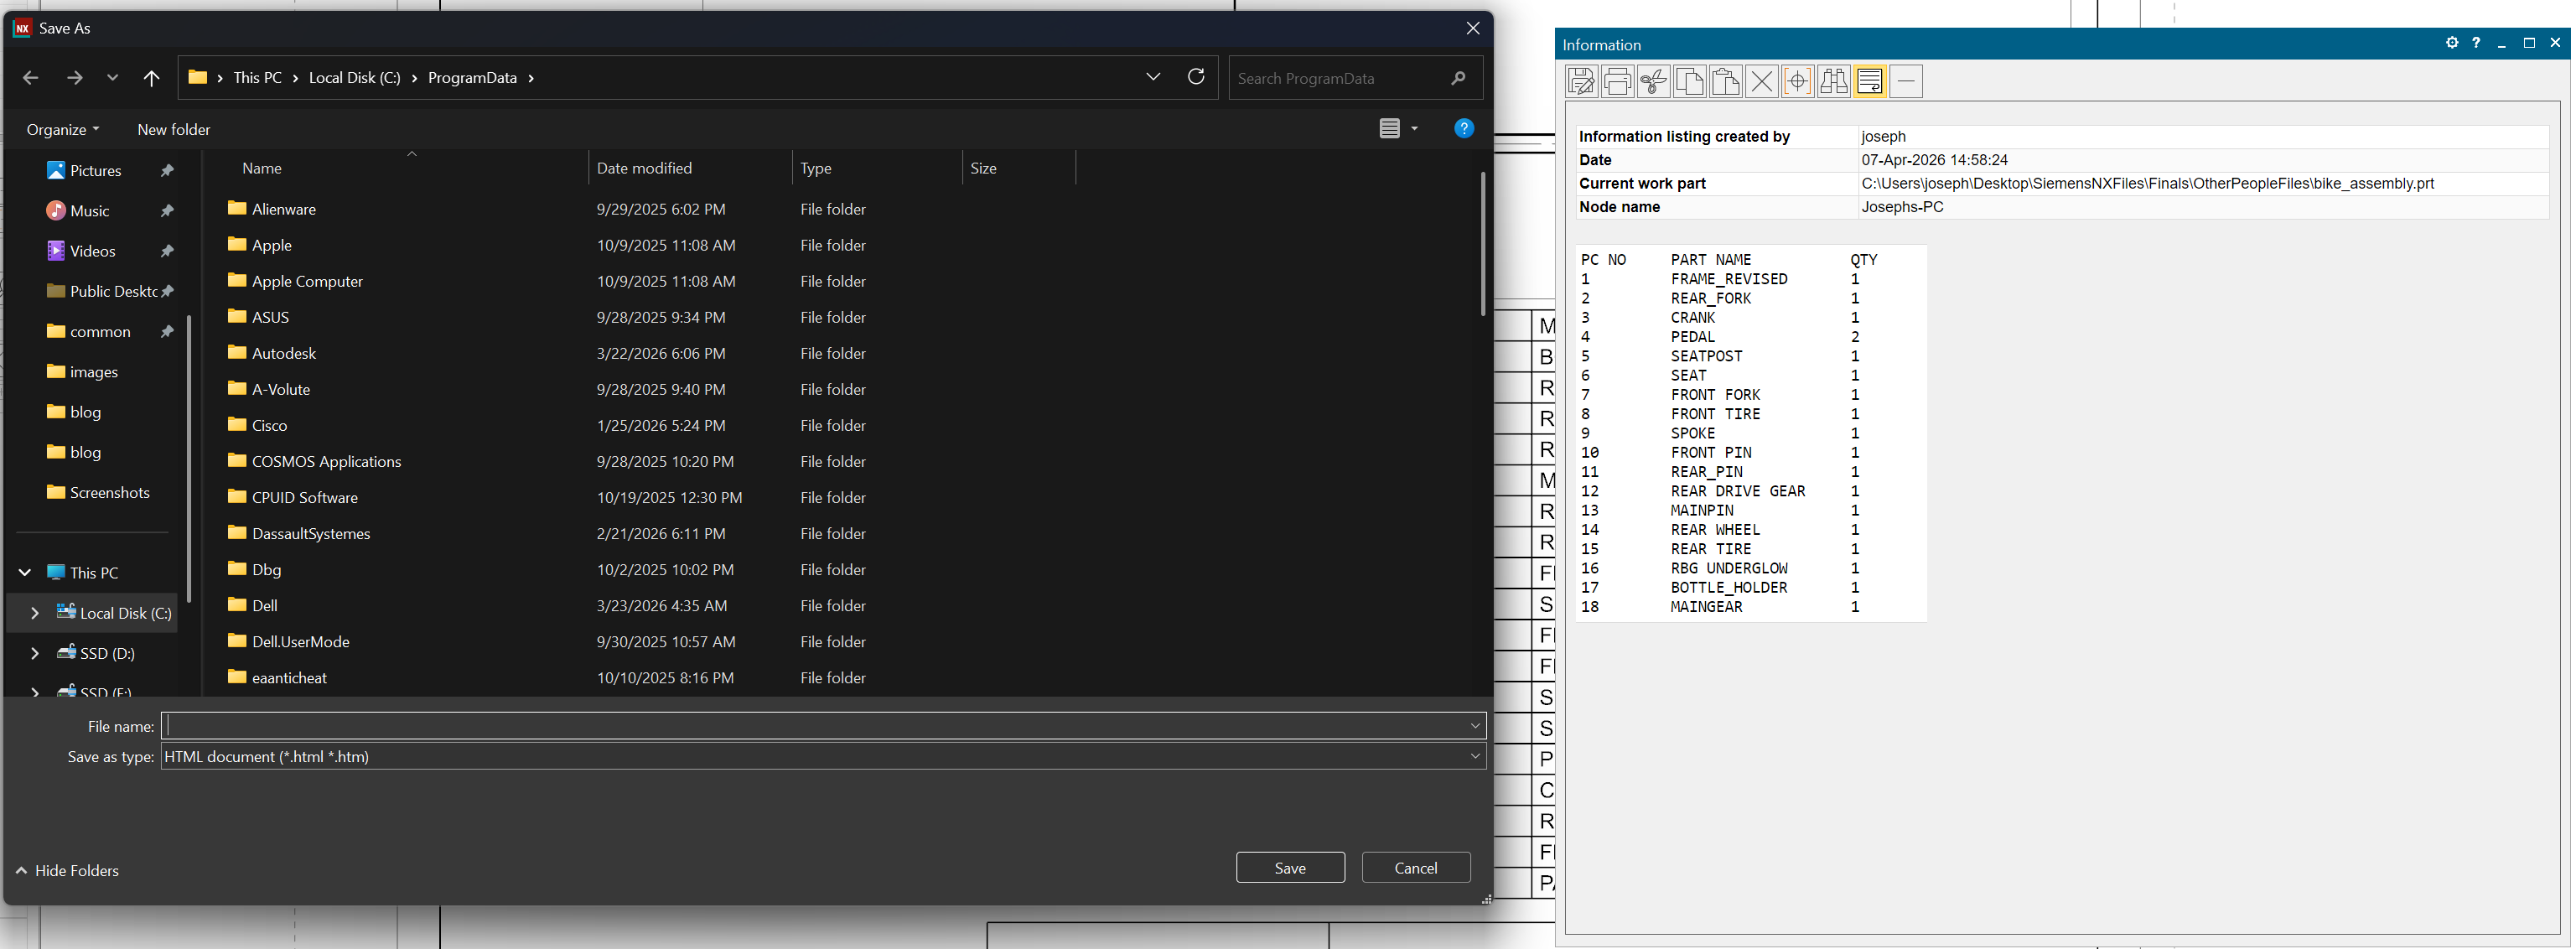Screen dimensions: 2576x949
Task: Select the Cisco folder
Action: point(269,425)
